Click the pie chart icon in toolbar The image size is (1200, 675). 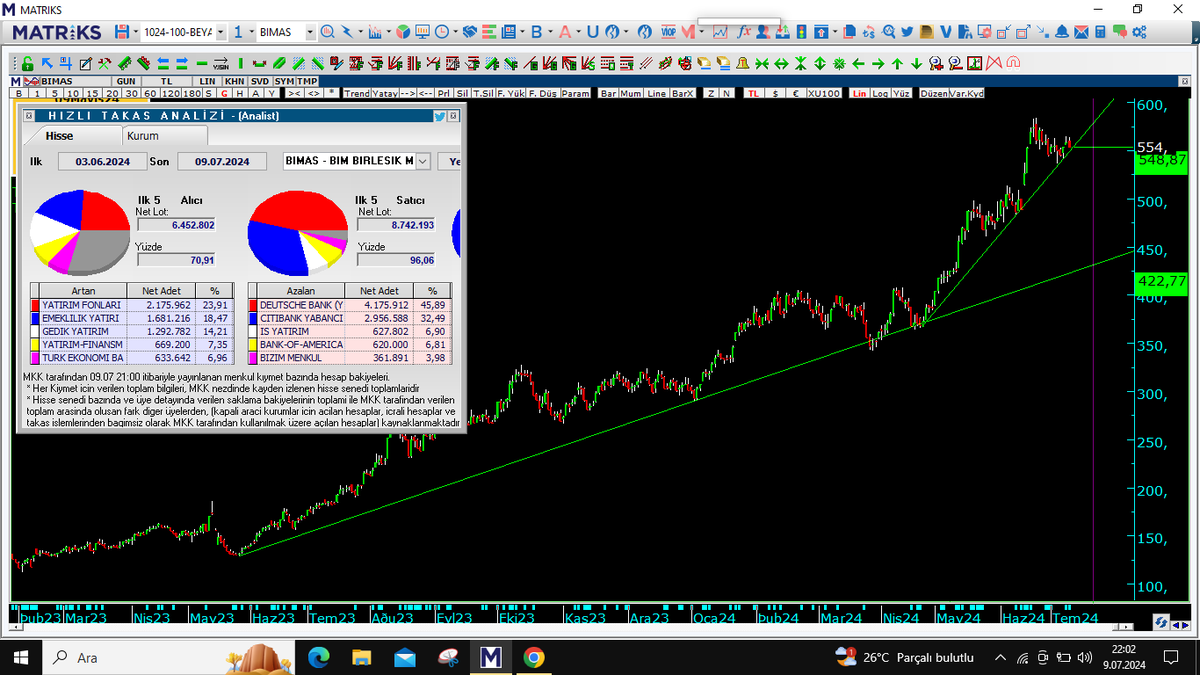coord(402,32)
